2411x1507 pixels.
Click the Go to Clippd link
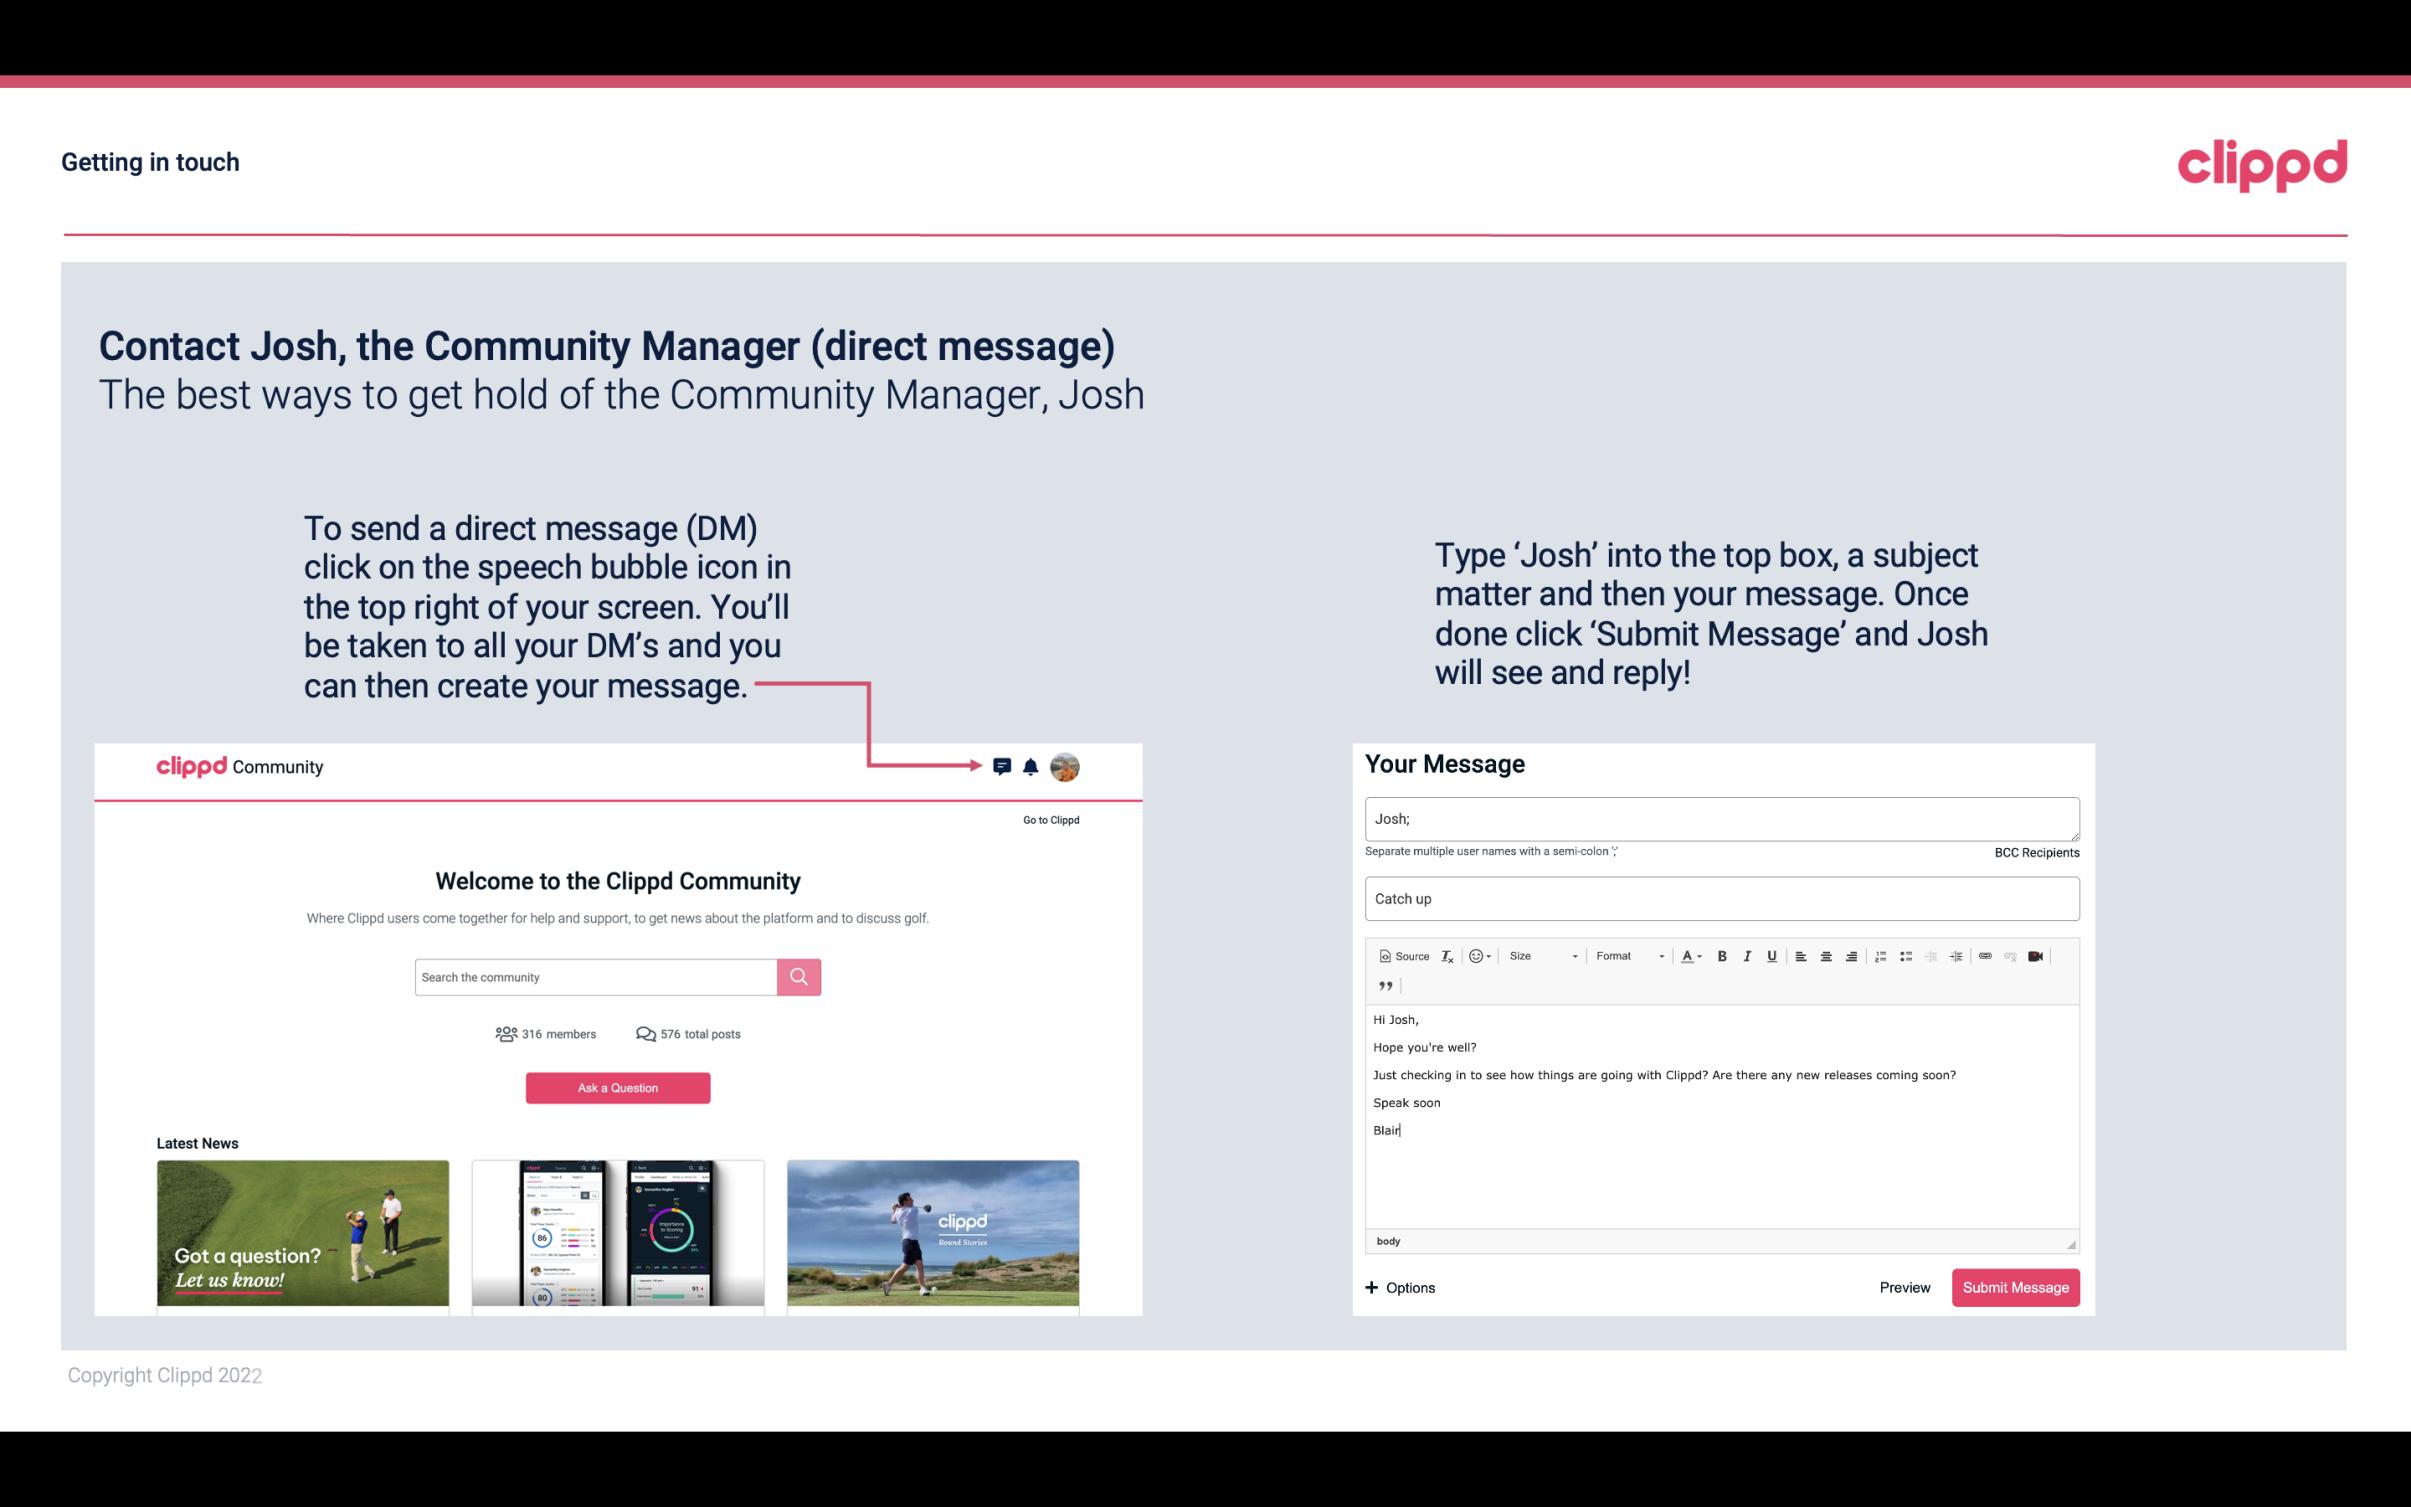point(1050,818)
